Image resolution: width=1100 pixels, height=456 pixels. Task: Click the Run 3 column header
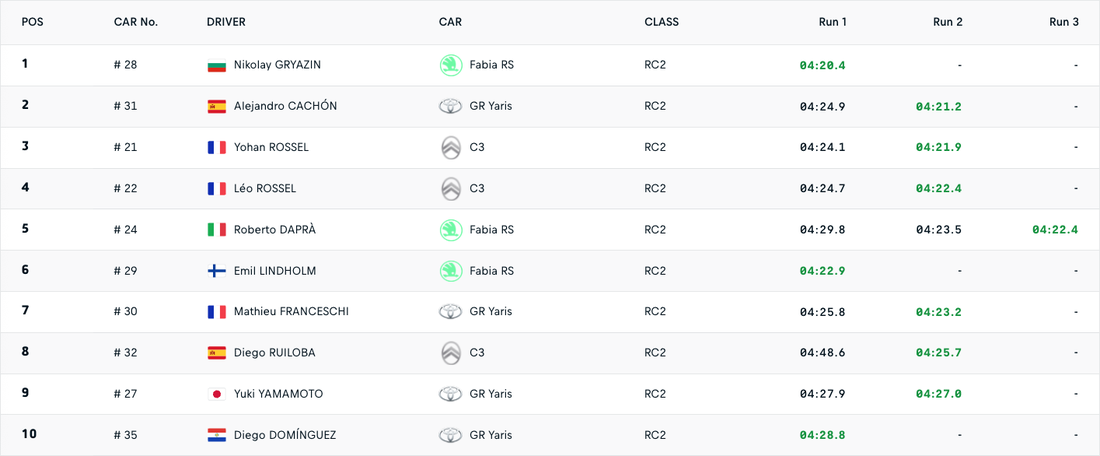tap(1064, 22)
